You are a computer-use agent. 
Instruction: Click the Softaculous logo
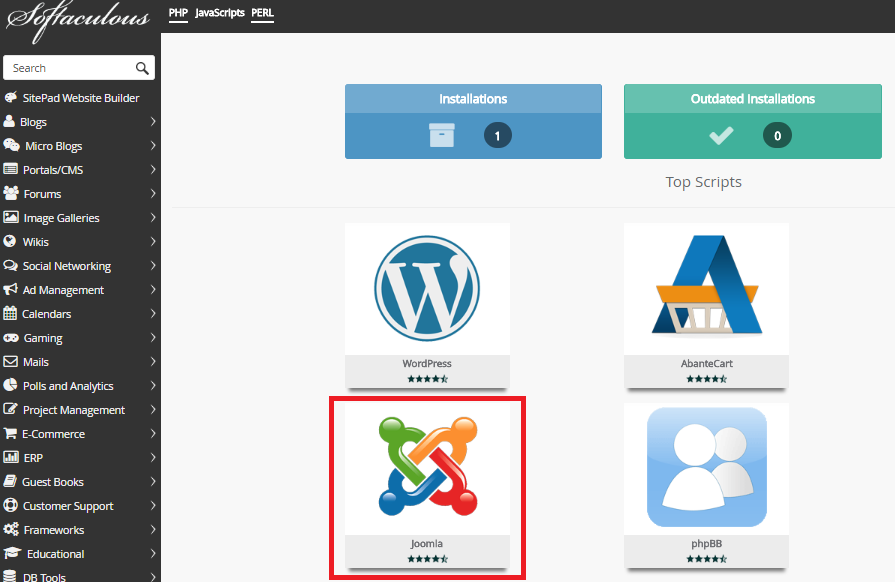click(78, 20)
